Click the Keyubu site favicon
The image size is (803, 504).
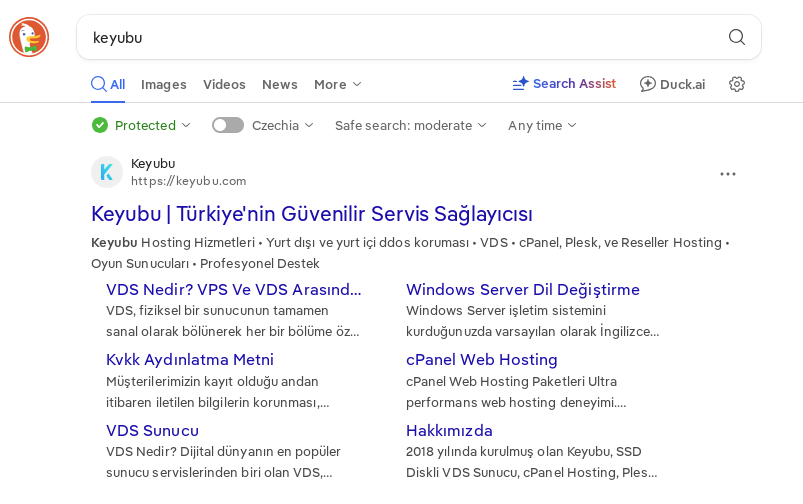(107, 172)
